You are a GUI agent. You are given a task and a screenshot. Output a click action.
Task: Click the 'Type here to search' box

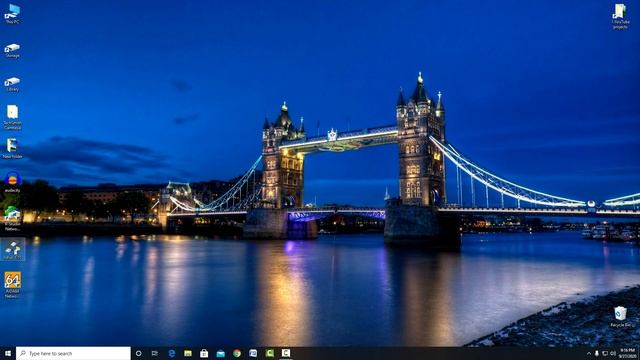coord(73,353)
